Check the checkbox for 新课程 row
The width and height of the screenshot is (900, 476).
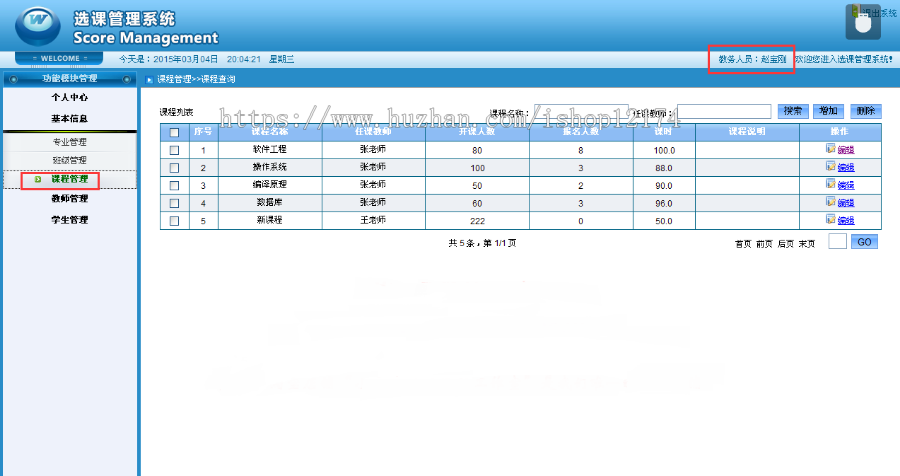(174, 221)
